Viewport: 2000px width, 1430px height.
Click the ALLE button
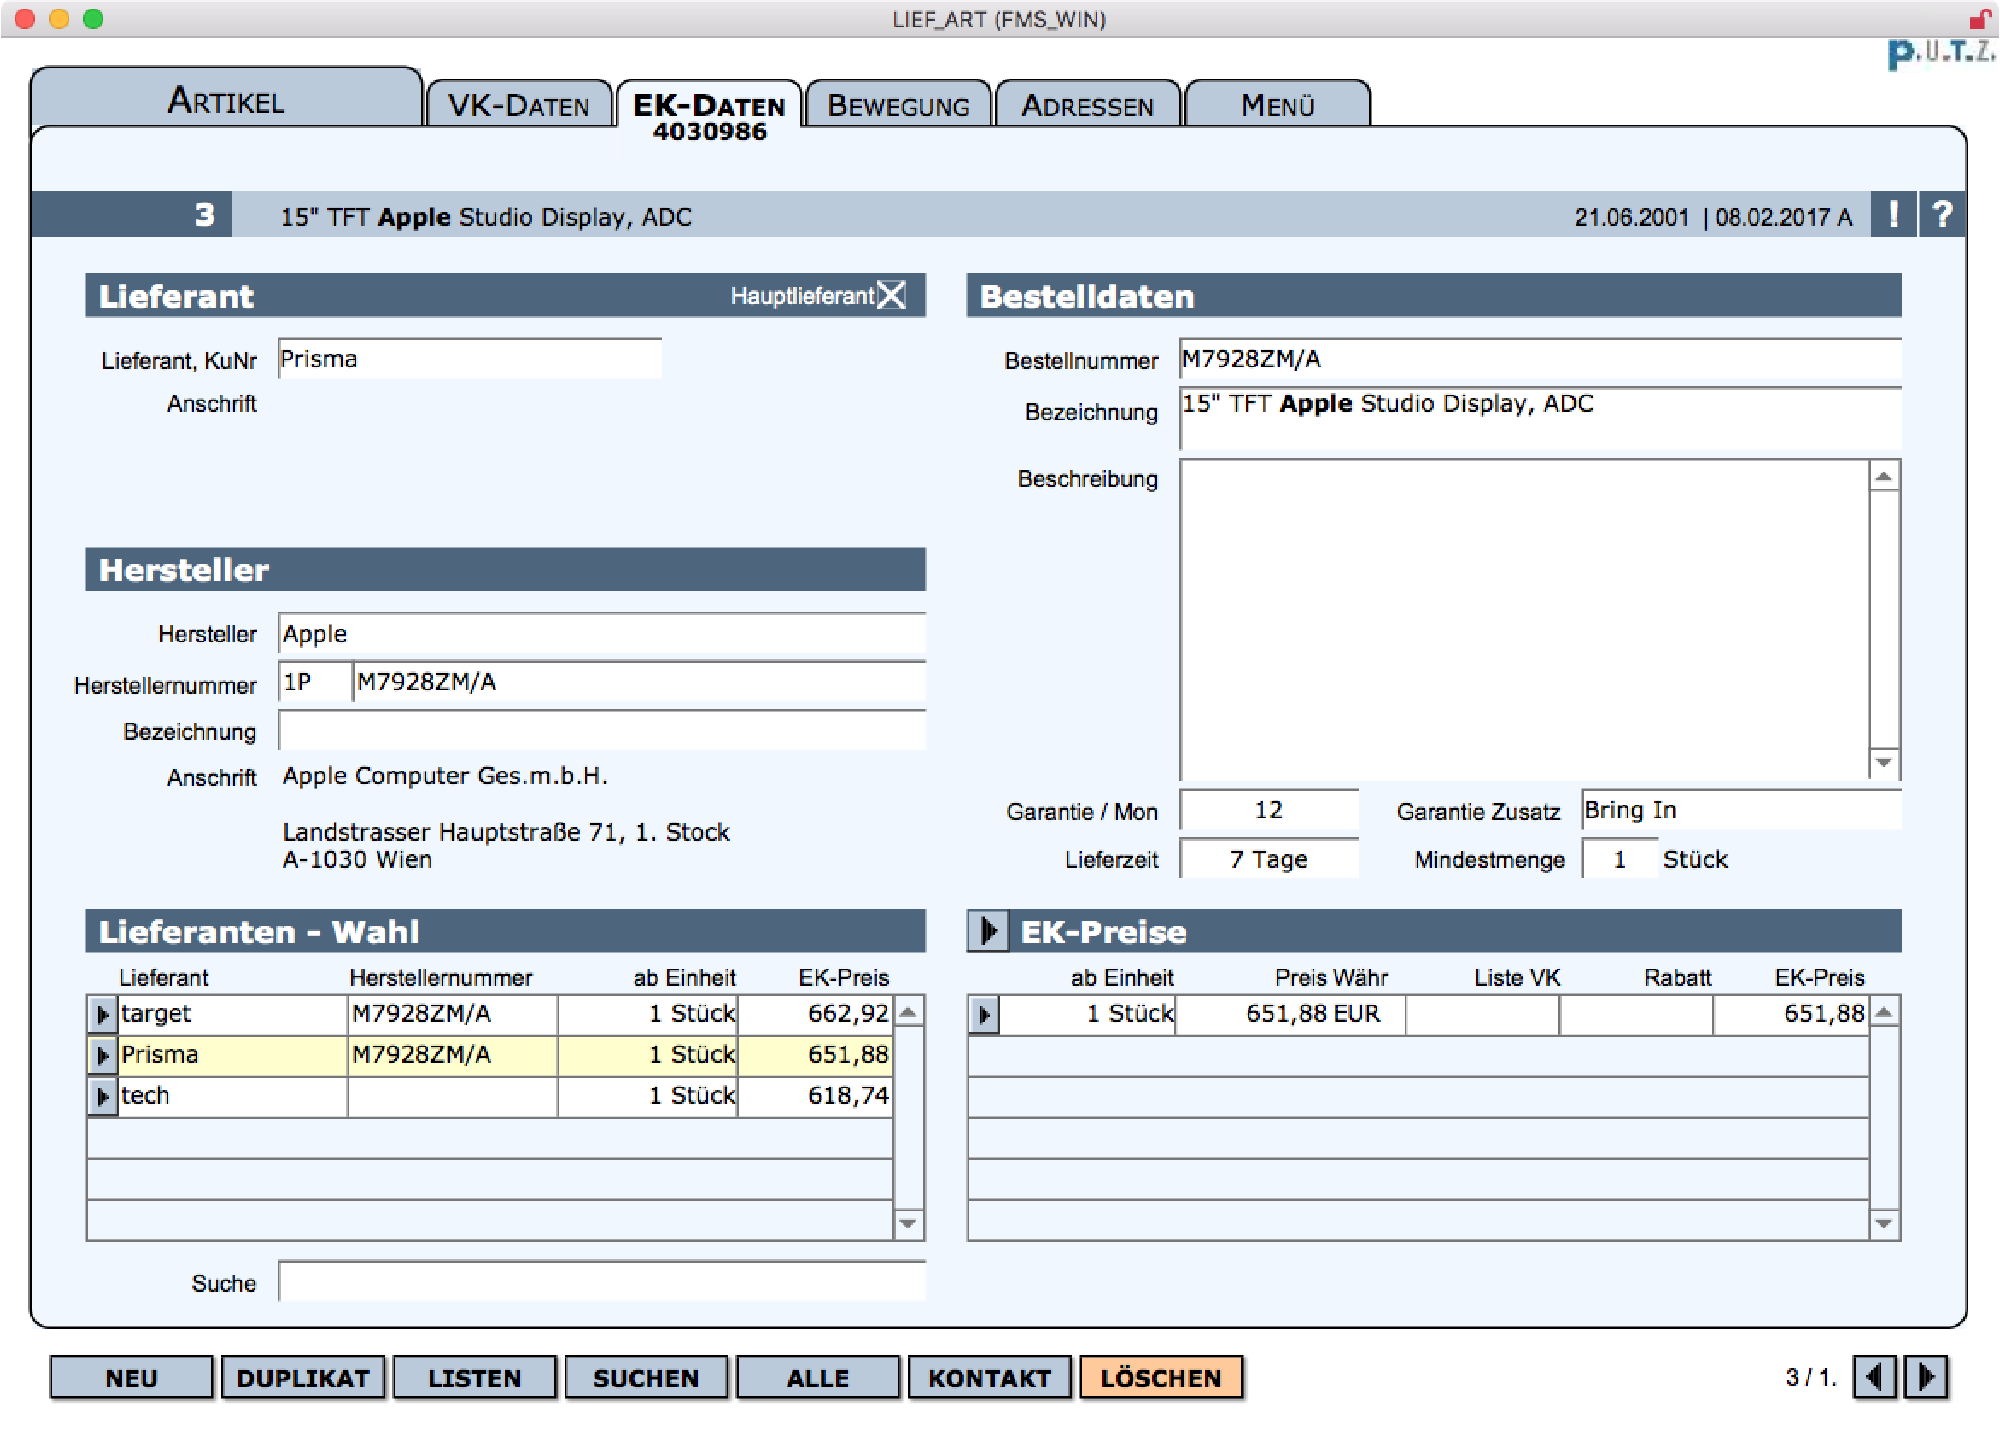(x=817, y=1378)
